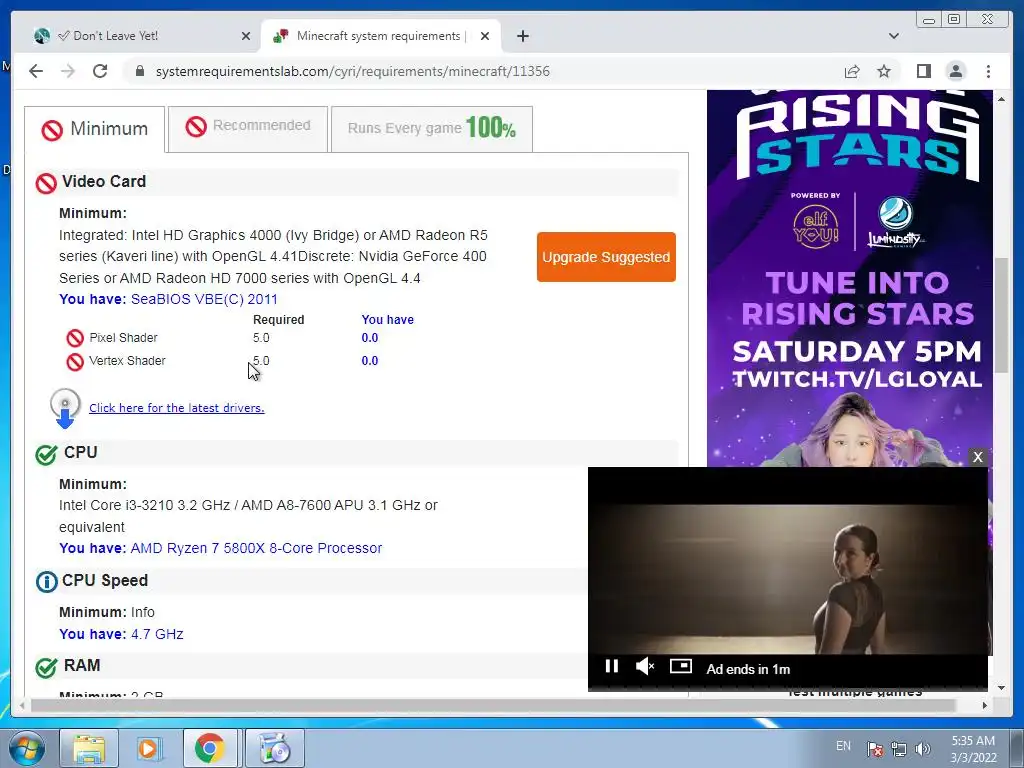Click the Upgrade Suggested button

606,257
